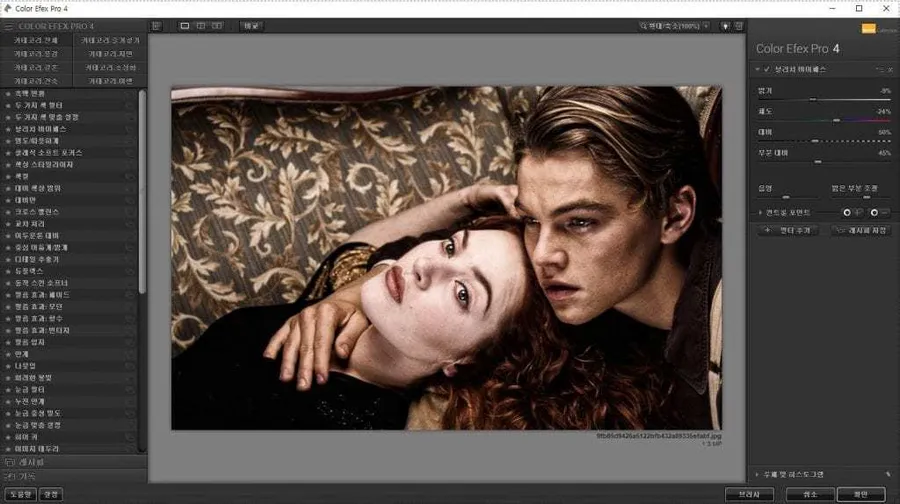Click the 필터 추가 add filter button
Image resolution: width=900 pixels, height=504 pixels.
pyautogui.click(x=789, y=230)
